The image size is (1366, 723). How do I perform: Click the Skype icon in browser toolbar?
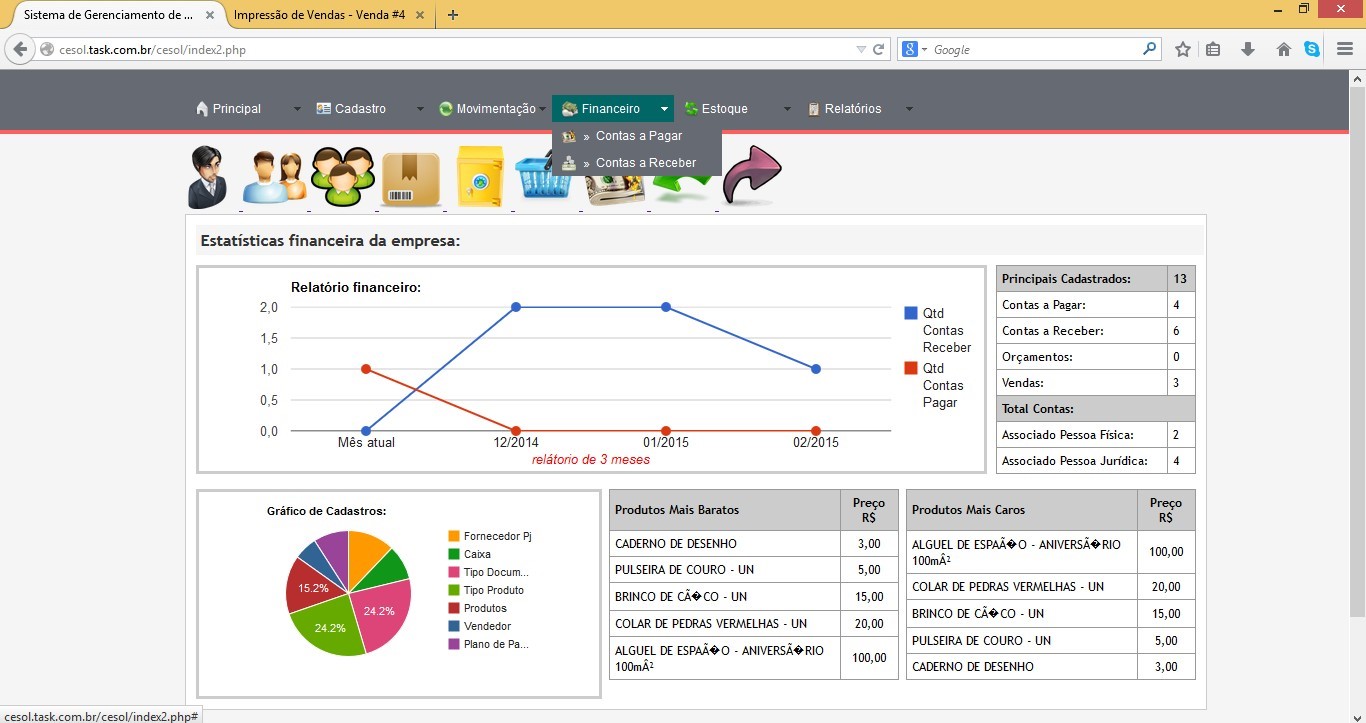pyautogui.click(x=1311, y=49)
